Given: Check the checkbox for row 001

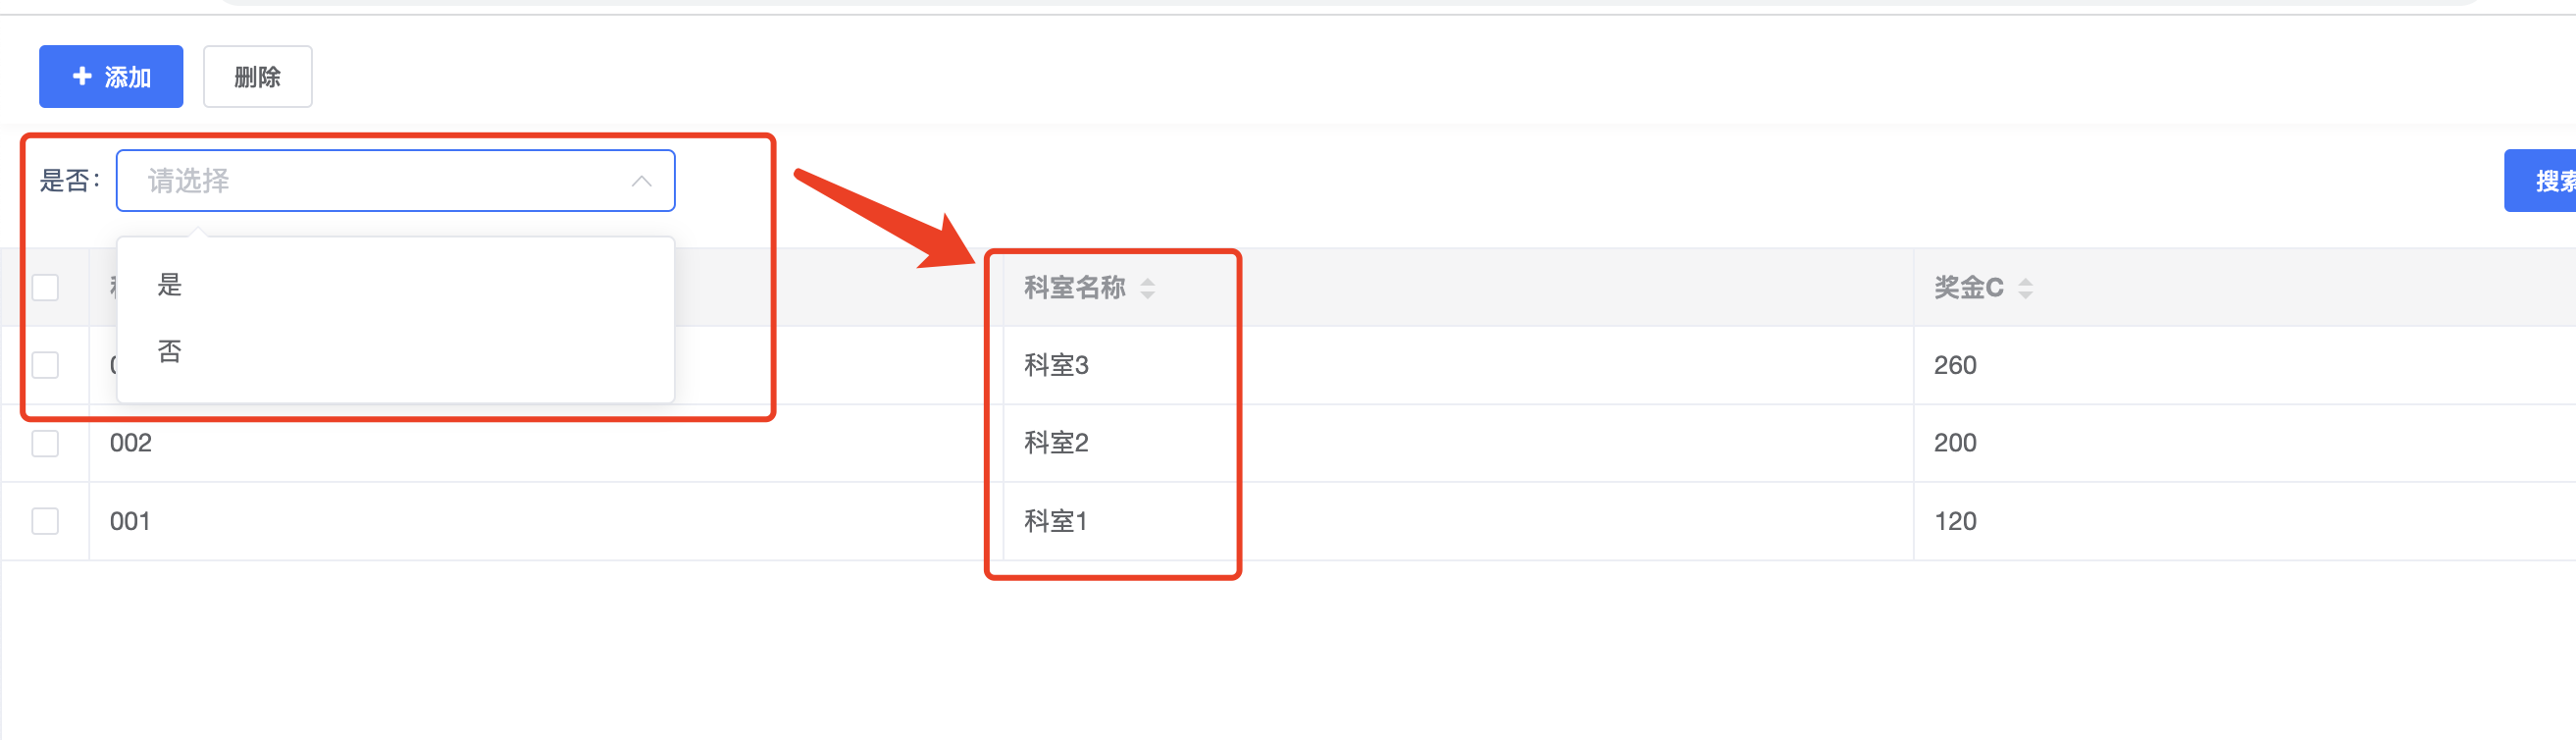Looking at the screenshot, I should click(45, 521).
